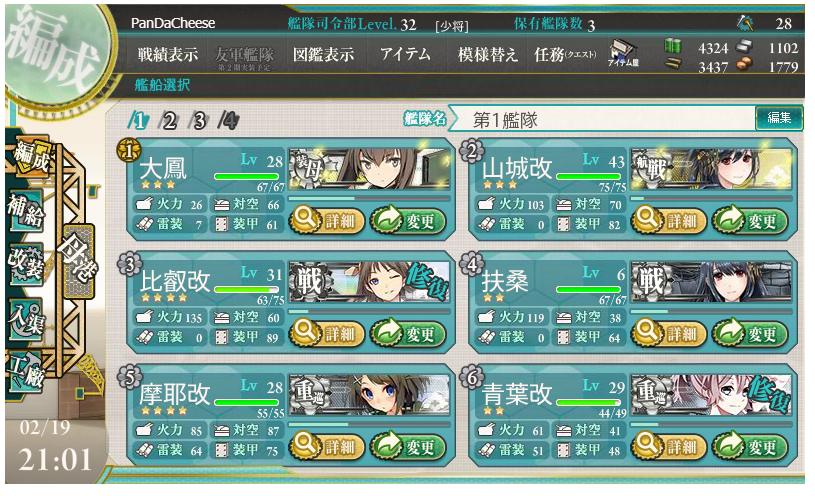Open the 編成 (Organize) sidebar icon
This screenshot has height=496, width=815.
[x=31, y=156]
